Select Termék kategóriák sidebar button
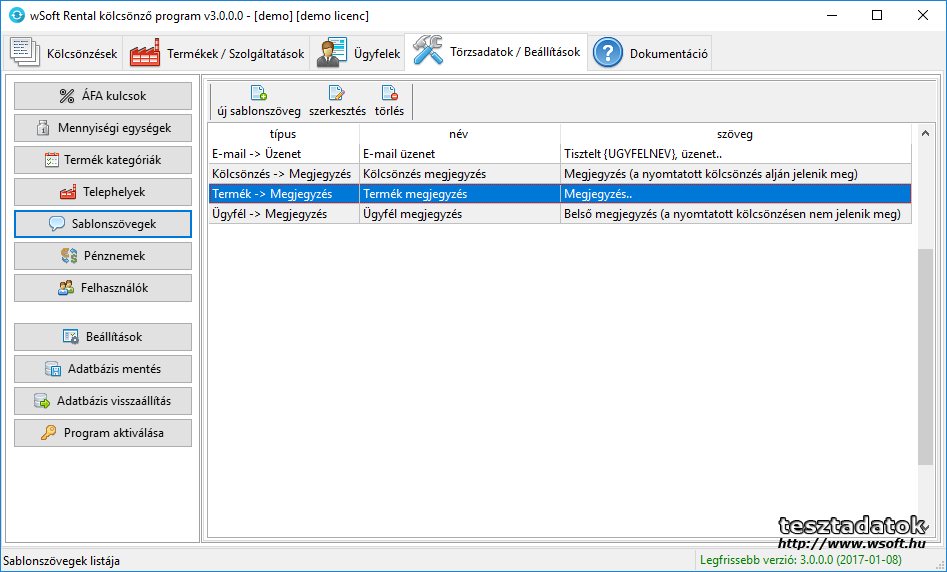Screen dimensions: 947x572 pos(103,160)
